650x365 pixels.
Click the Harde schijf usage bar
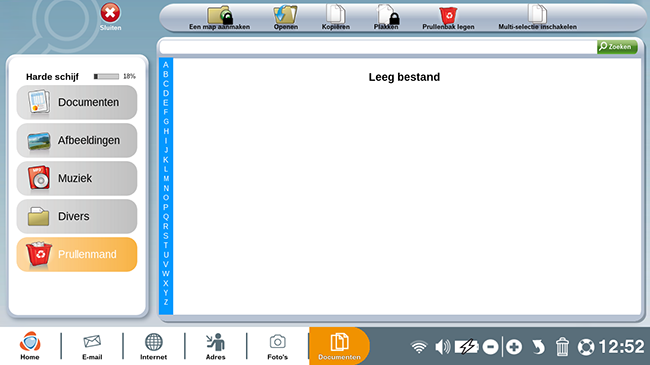click(x=106, y=76)
